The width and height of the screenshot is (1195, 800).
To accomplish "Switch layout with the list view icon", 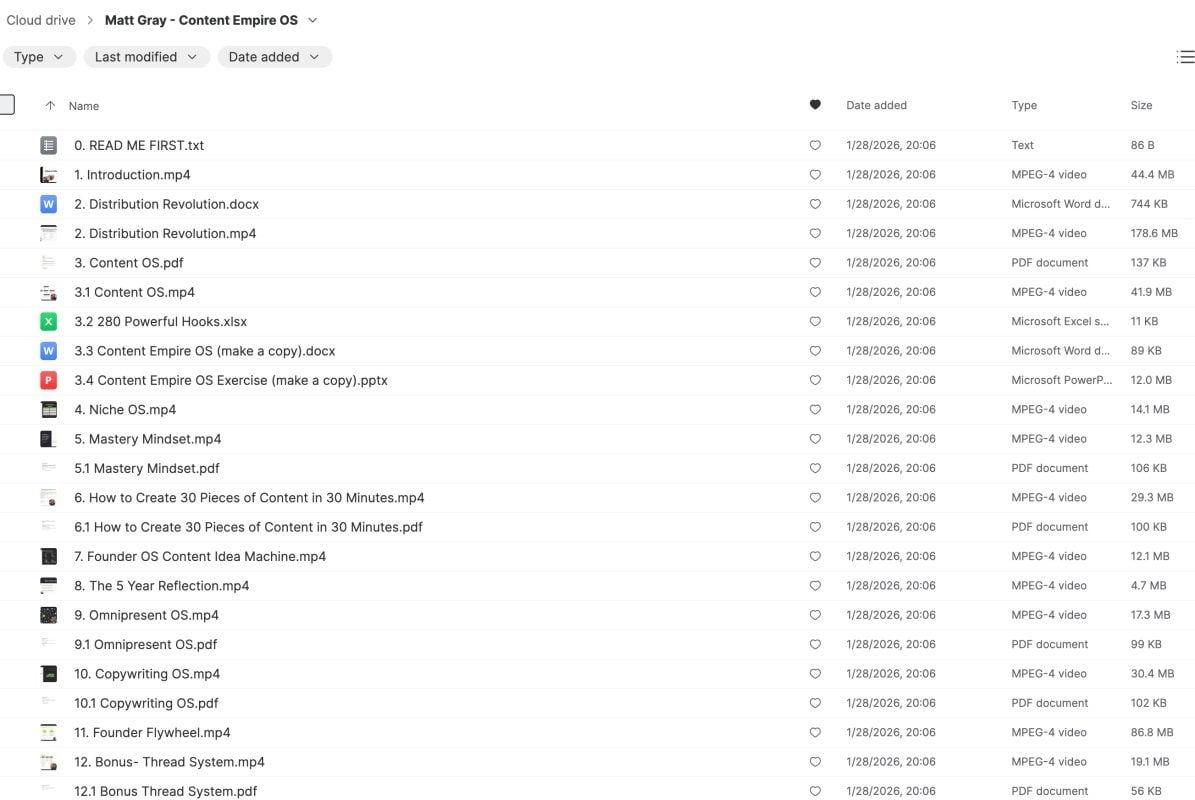I will click(1185, 57).
